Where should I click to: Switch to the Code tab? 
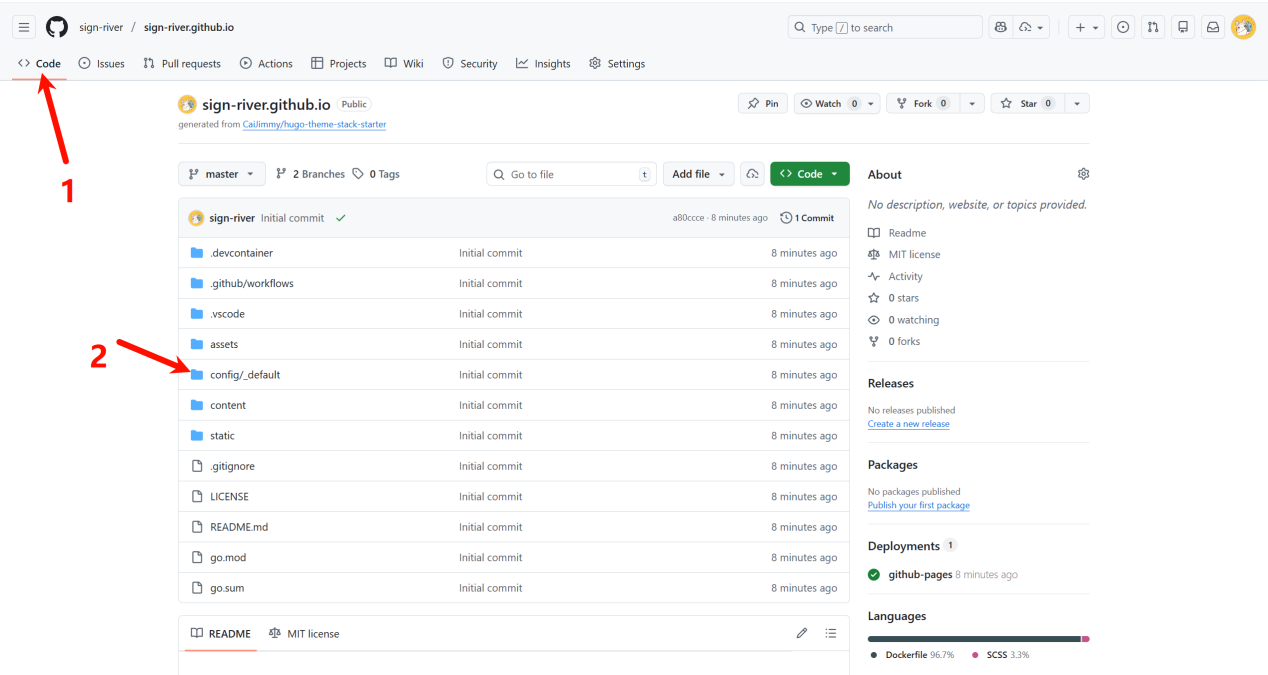pos(40,64)
